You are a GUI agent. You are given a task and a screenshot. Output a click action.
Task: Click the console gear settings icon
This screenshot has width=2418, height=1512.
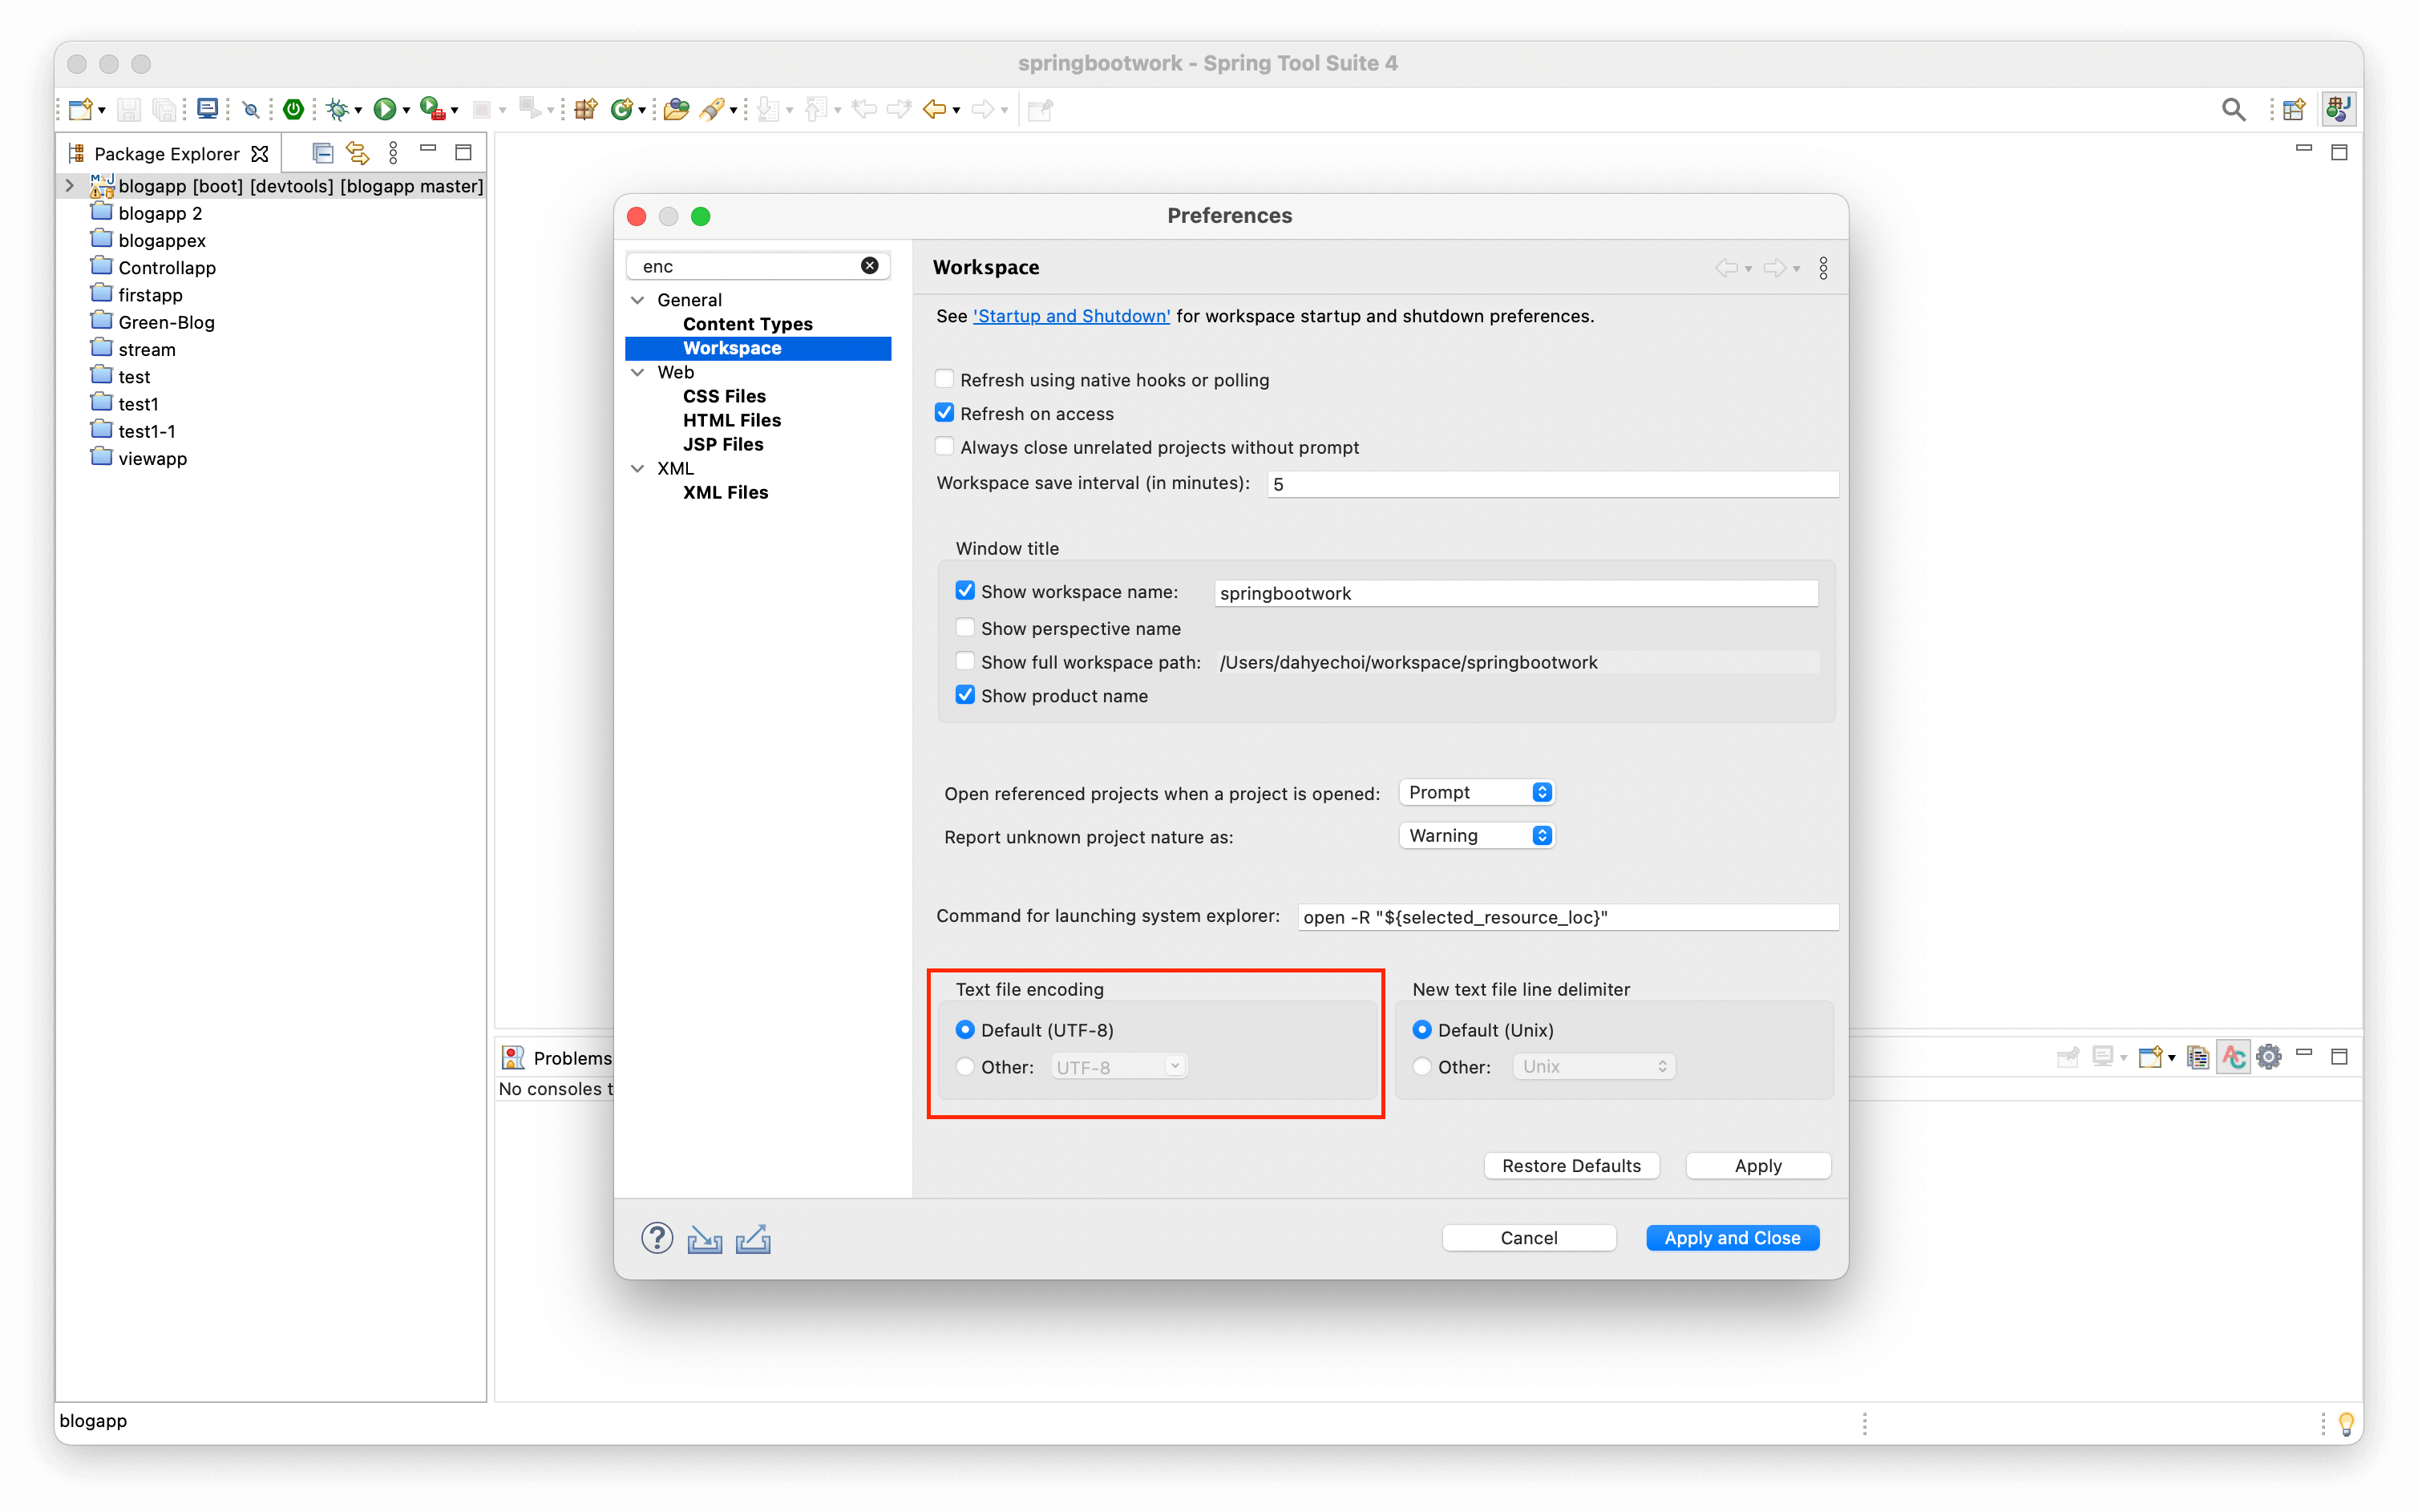[2268, 1056]
